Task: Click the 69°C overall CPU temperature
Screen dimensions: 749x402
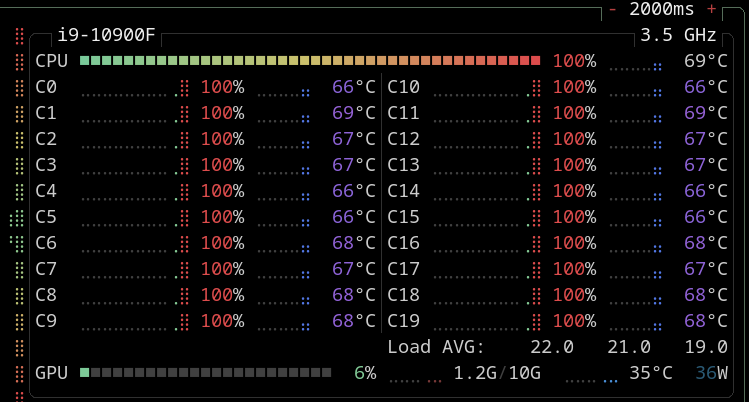Action: click(705, 61)
